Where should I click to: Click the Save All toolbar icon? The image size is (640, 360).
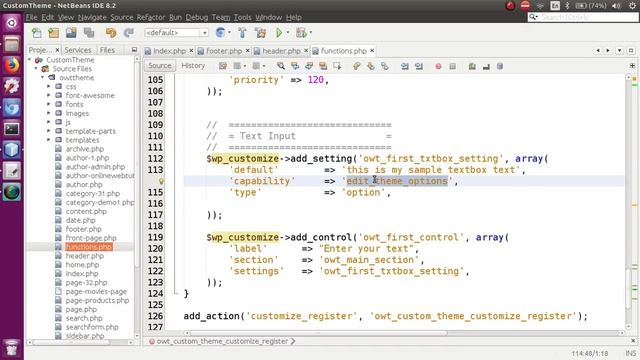[89, 33]
